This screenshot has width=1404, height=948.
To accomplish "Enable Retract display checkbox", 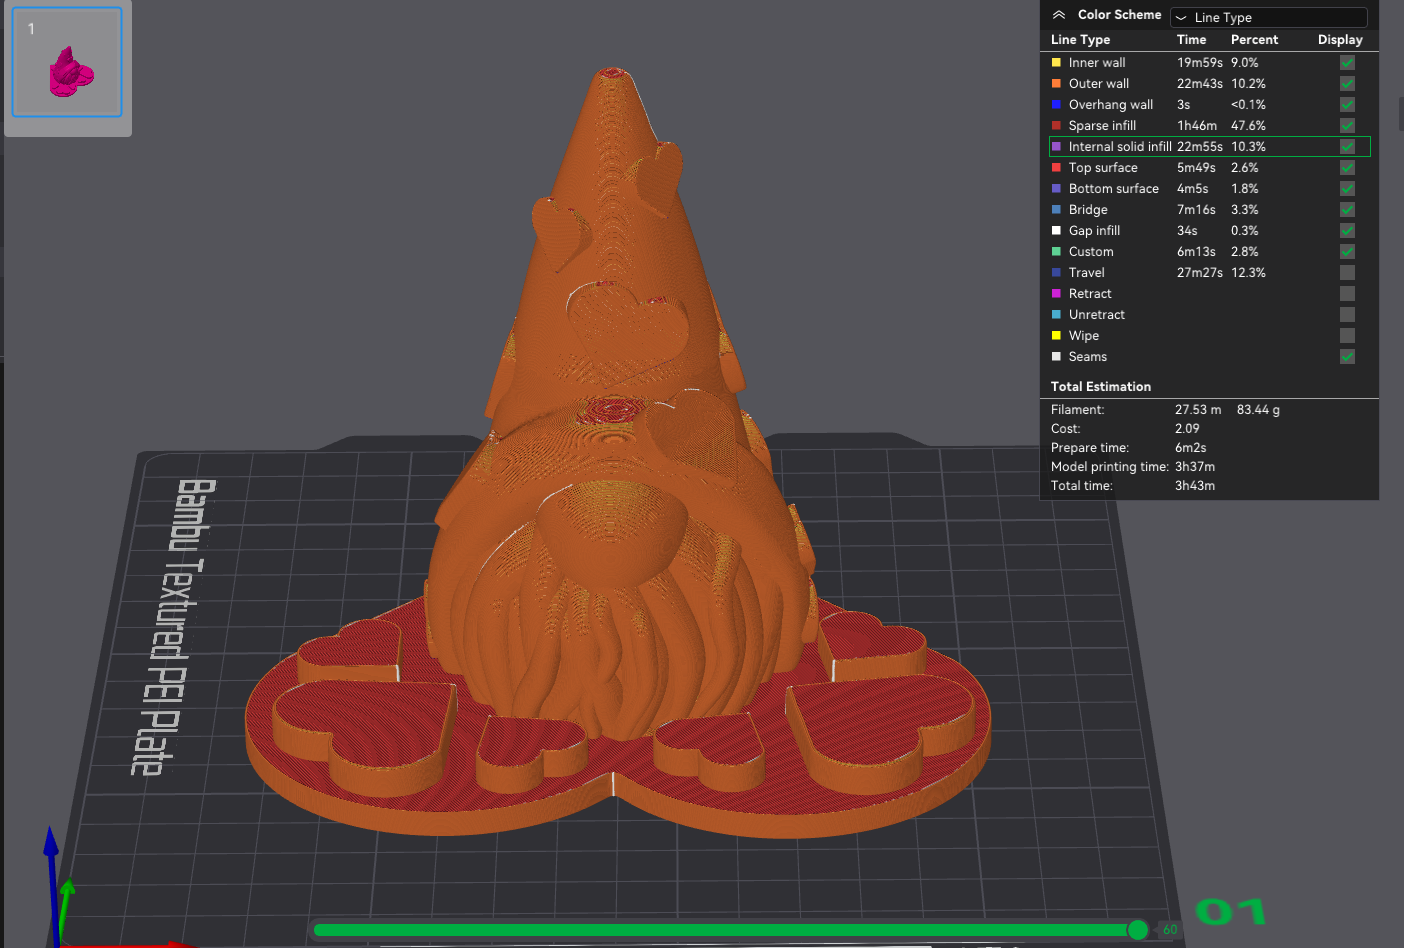I will point(1347,293).
